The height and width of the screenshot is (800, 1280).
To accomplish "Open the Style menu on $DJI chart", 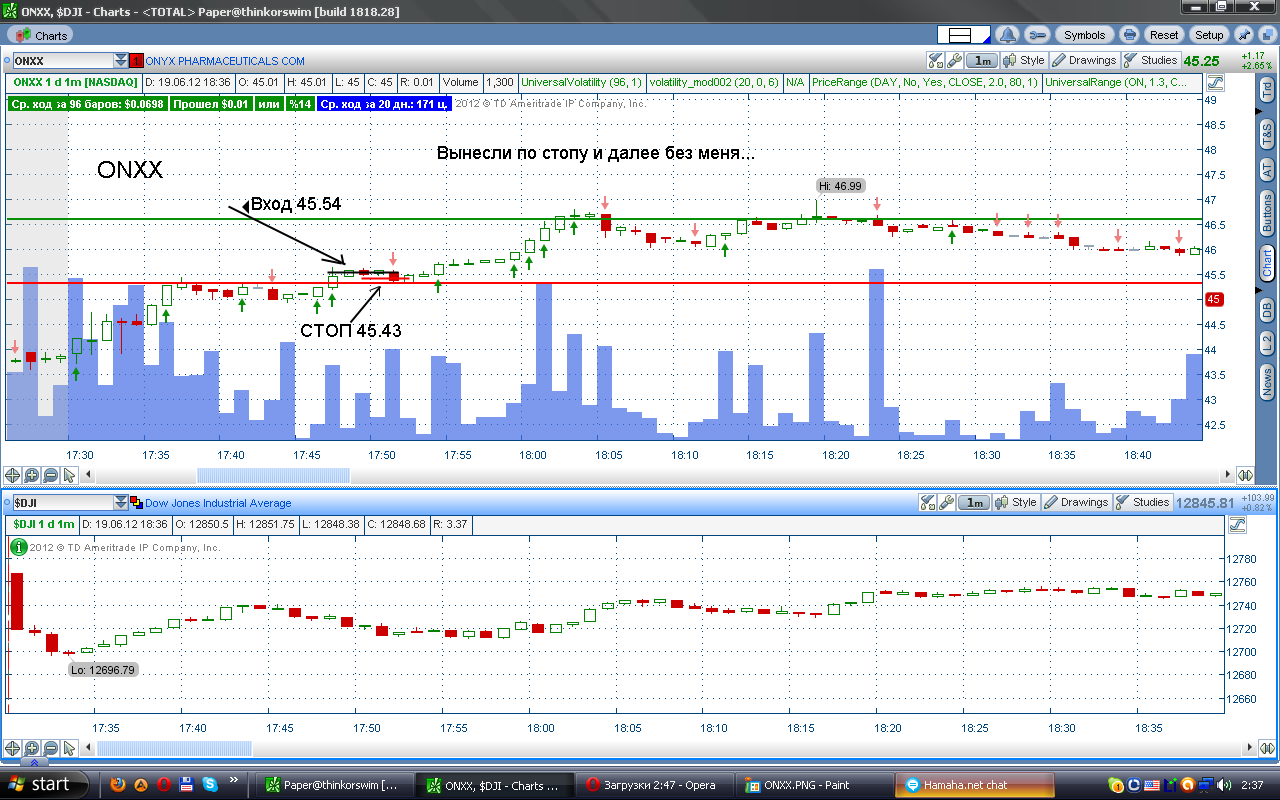I will pyautogui.click(x=1015, y=502).
